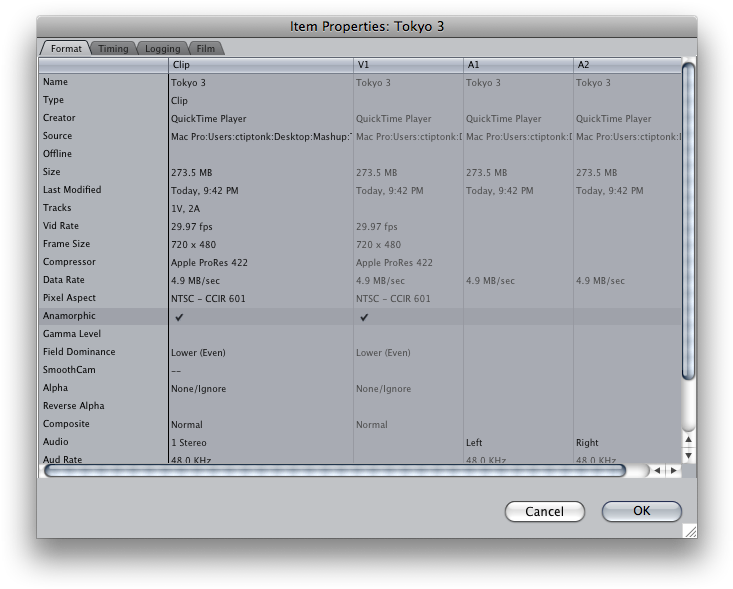The image size is (733, 589).
Task: Toggle Anamorphic checkmark in Clip column
Action: pyautogui.click(x=179, y=317)
